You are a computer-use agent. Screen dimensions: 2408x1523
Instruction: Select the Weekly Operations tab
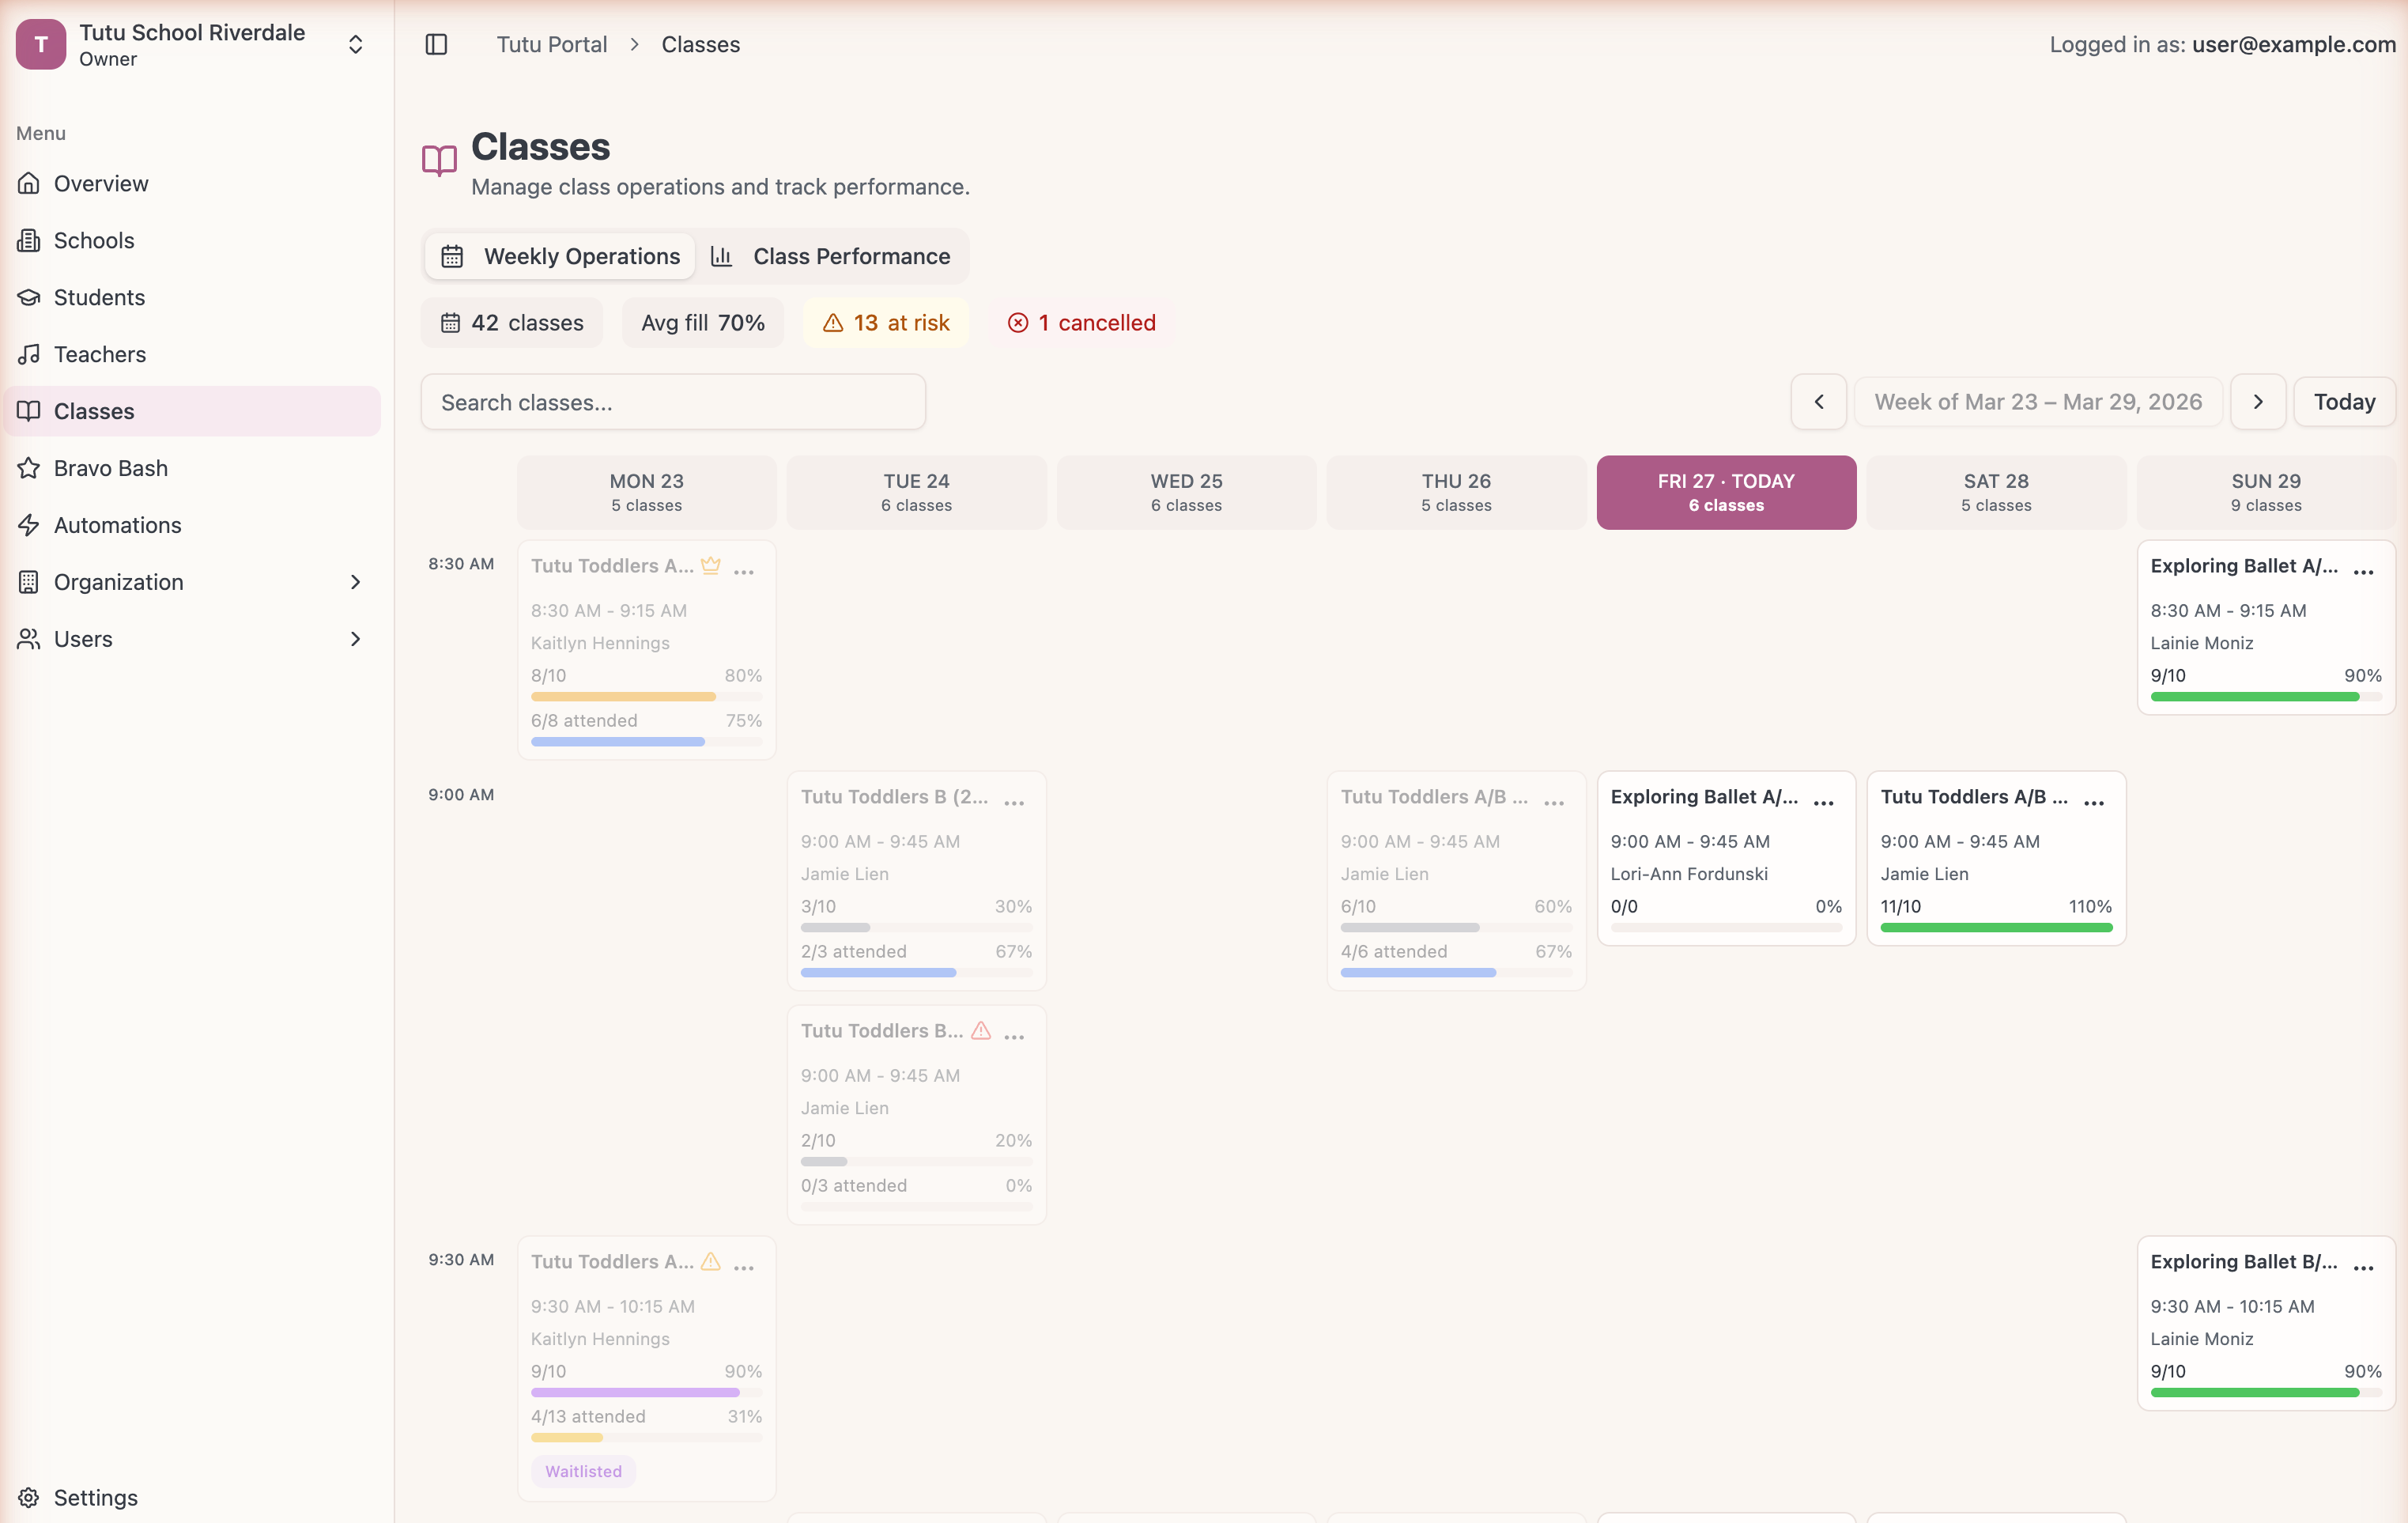click(x=561, y=256)
